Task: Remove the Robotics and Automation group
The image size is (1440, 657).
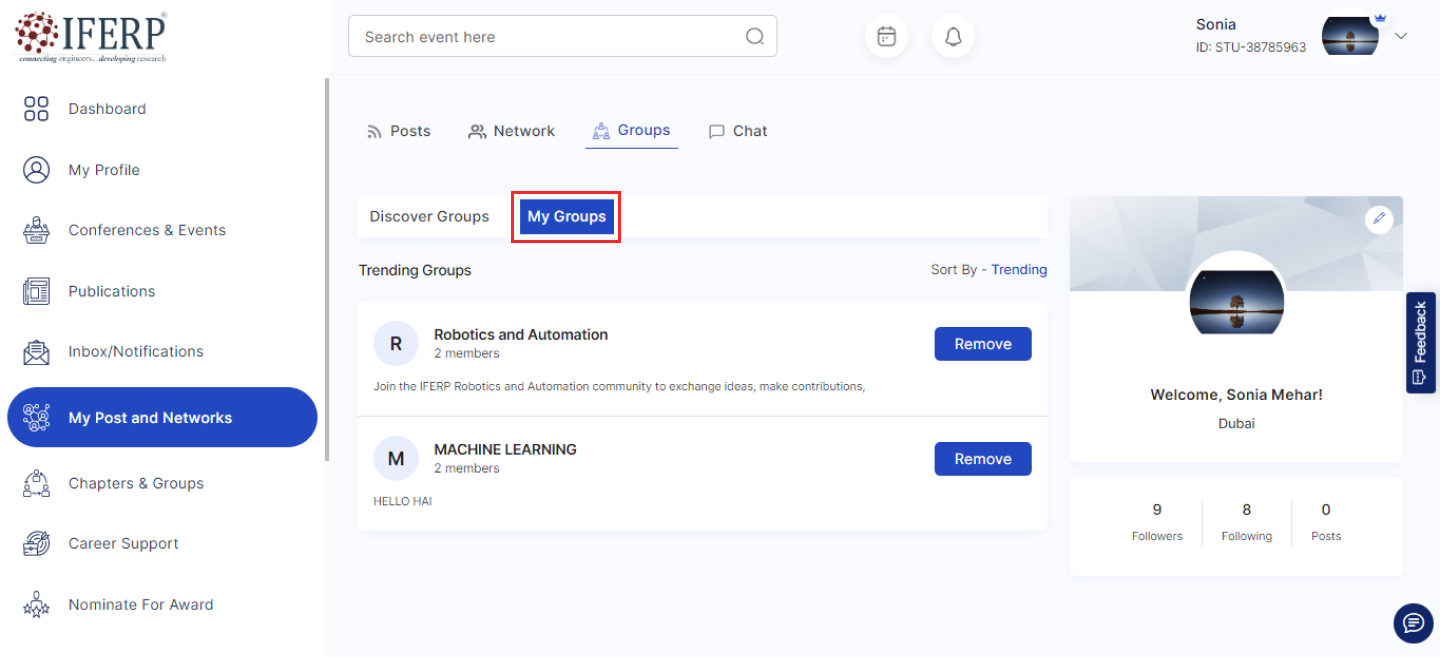Action: point(982,344)
